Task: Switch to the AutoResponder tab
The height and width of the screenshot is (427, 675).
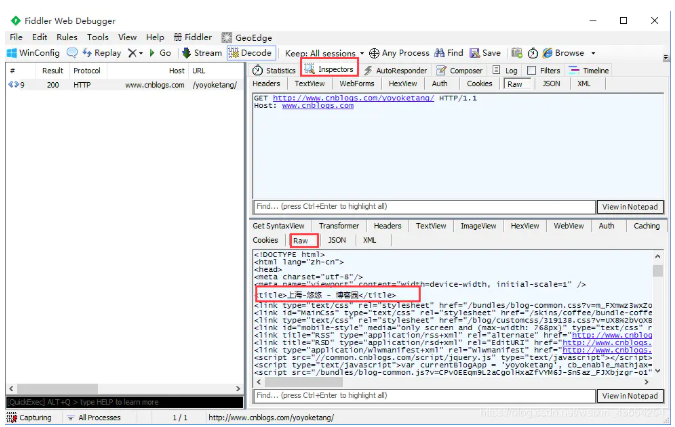Action: (x=396, y=70)
